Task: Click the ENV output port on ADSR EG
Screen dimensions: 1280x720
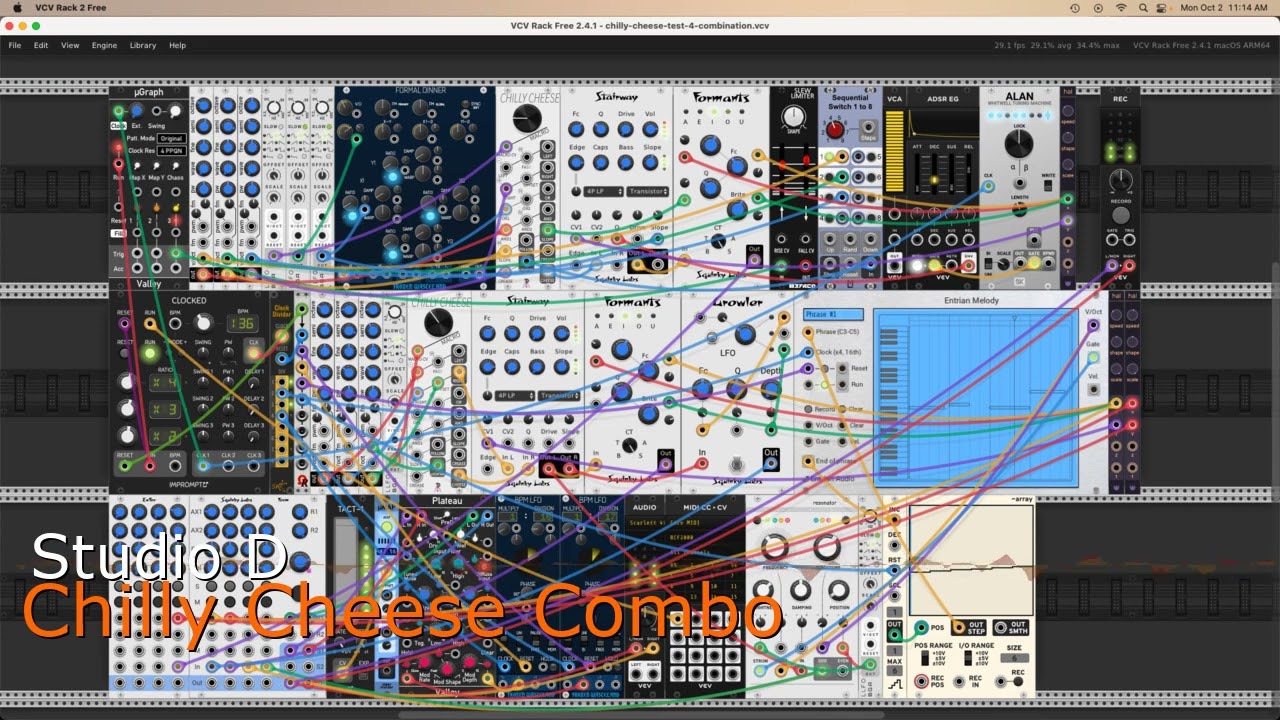Action: (968, 265)
